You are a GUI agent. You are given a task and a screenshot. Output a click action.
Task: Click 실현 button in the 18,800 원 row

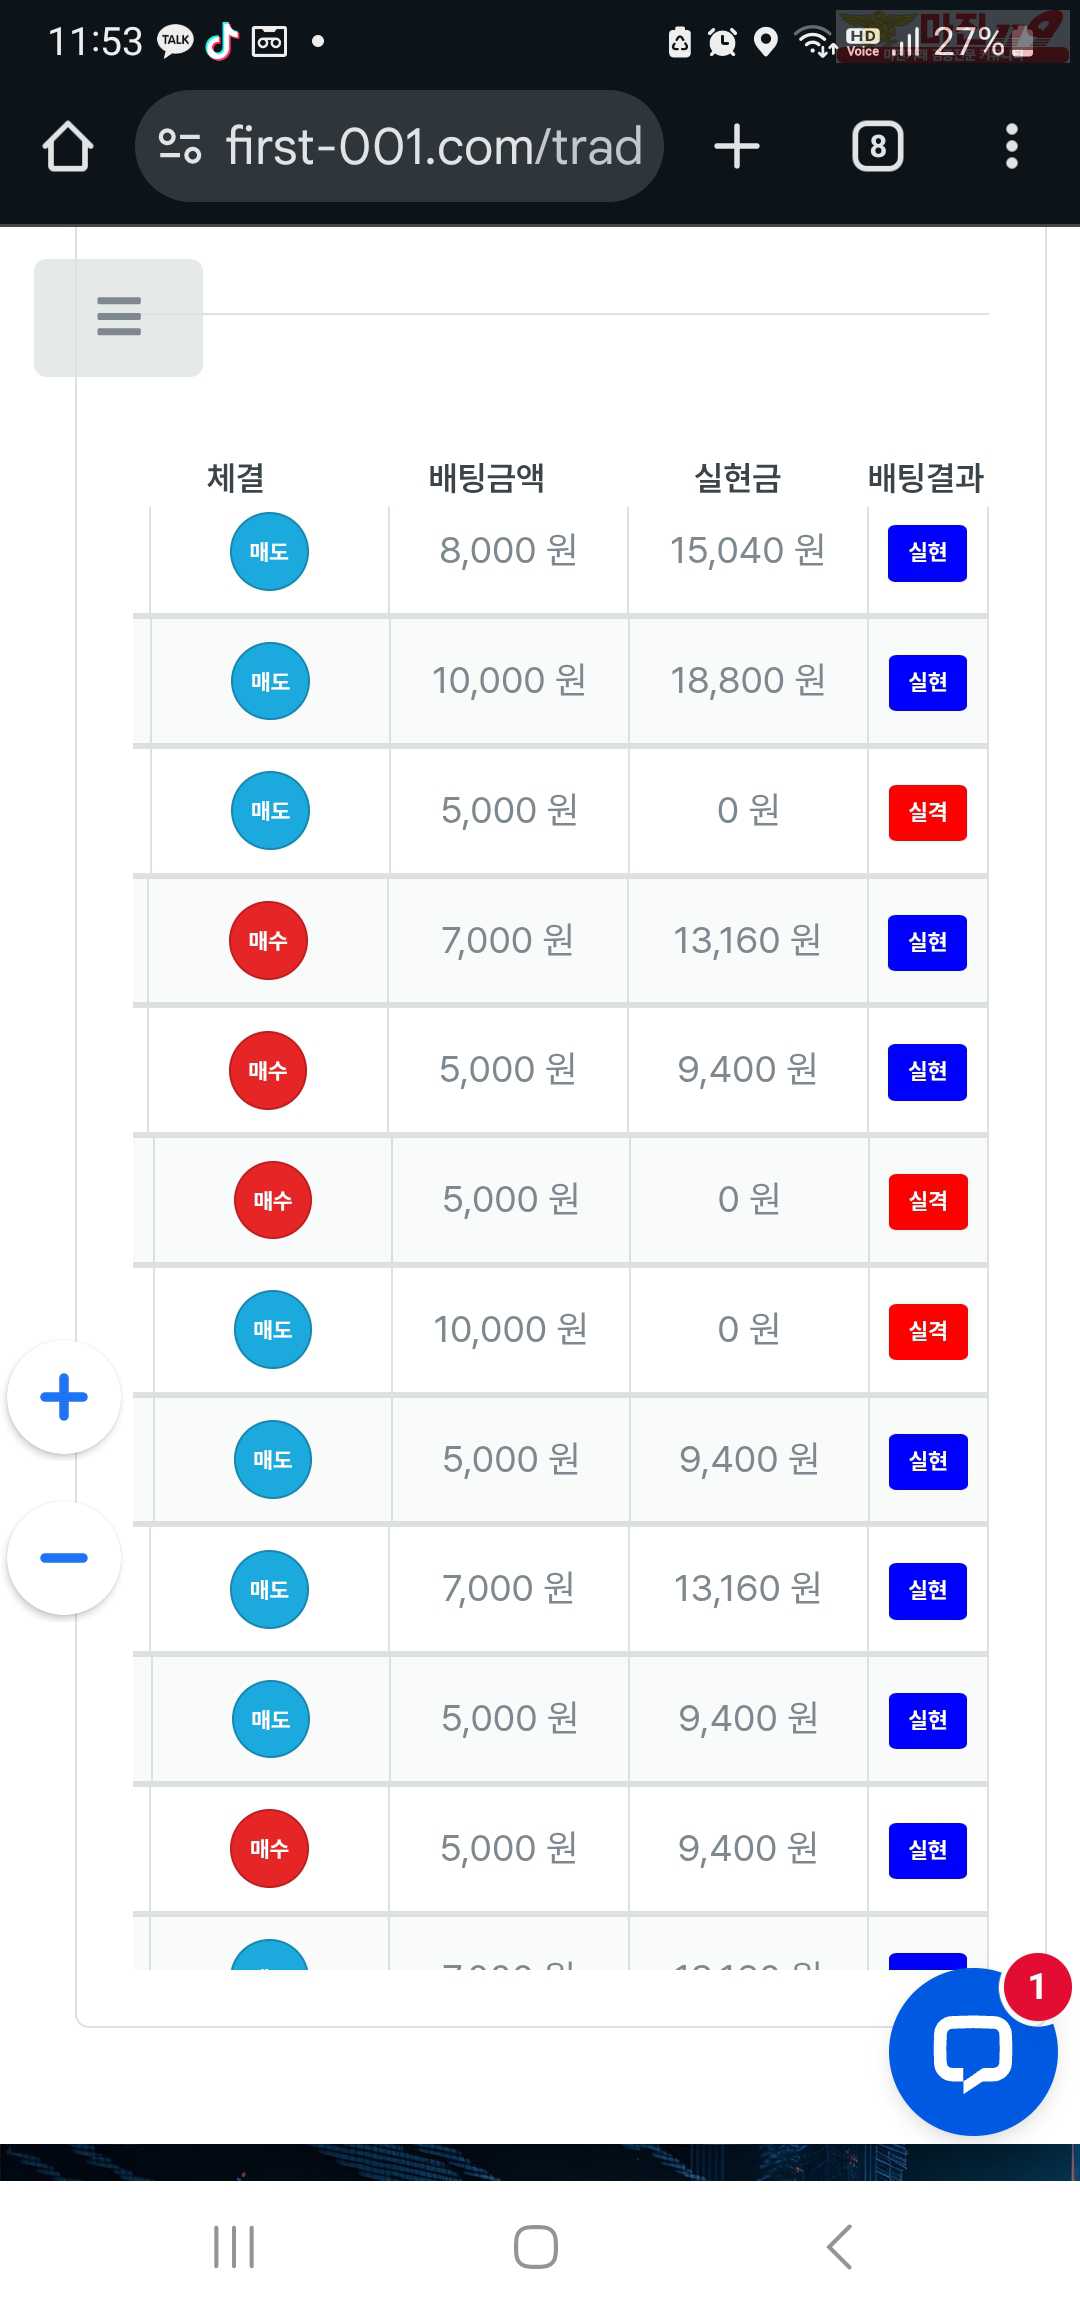tap(927, 683)
